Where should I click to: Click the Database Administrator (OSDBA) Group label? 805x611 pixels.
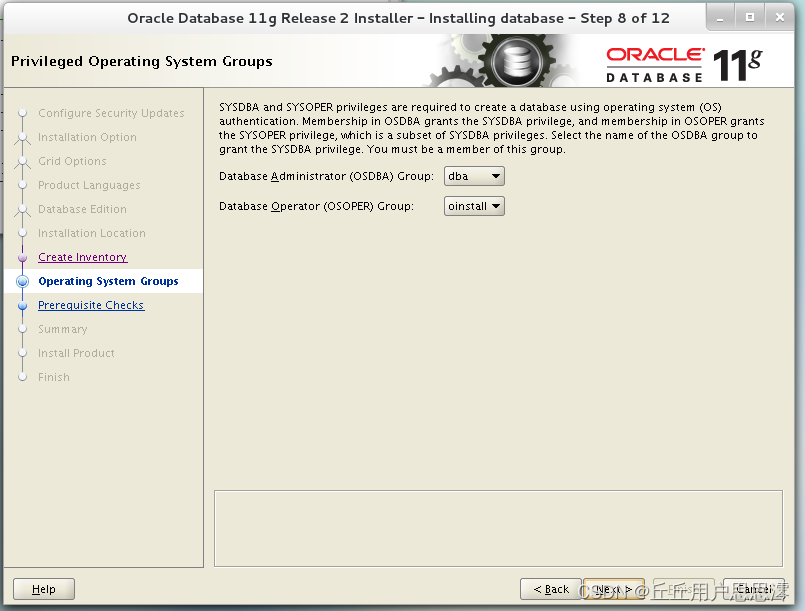[x=326, y=176]
